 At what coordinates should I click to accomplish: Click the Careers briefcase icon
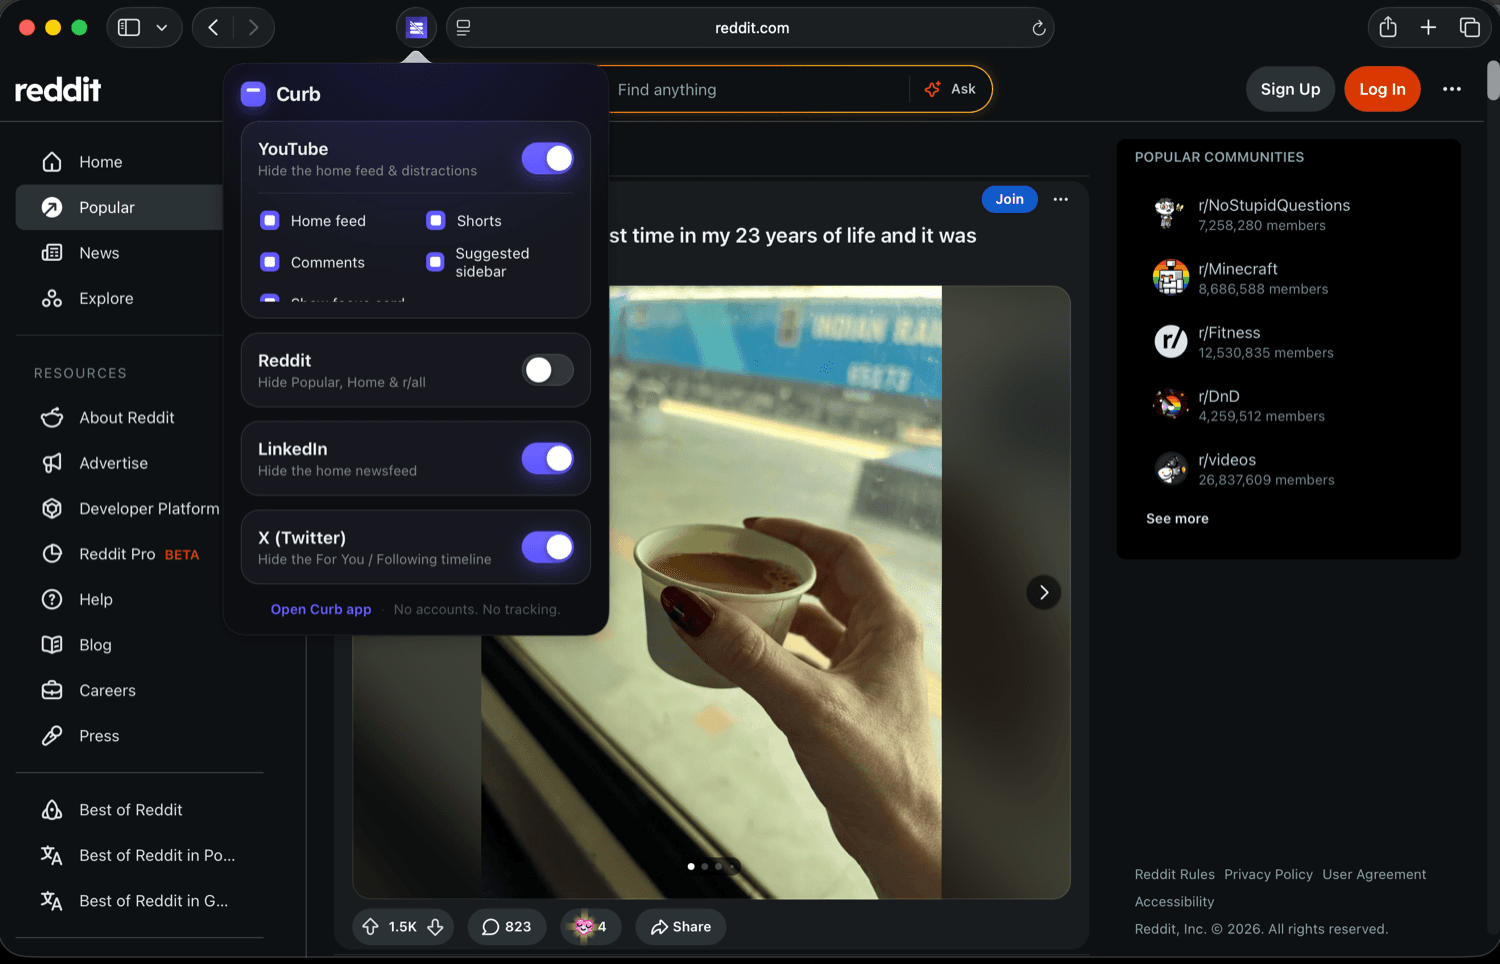coord(52,690)
